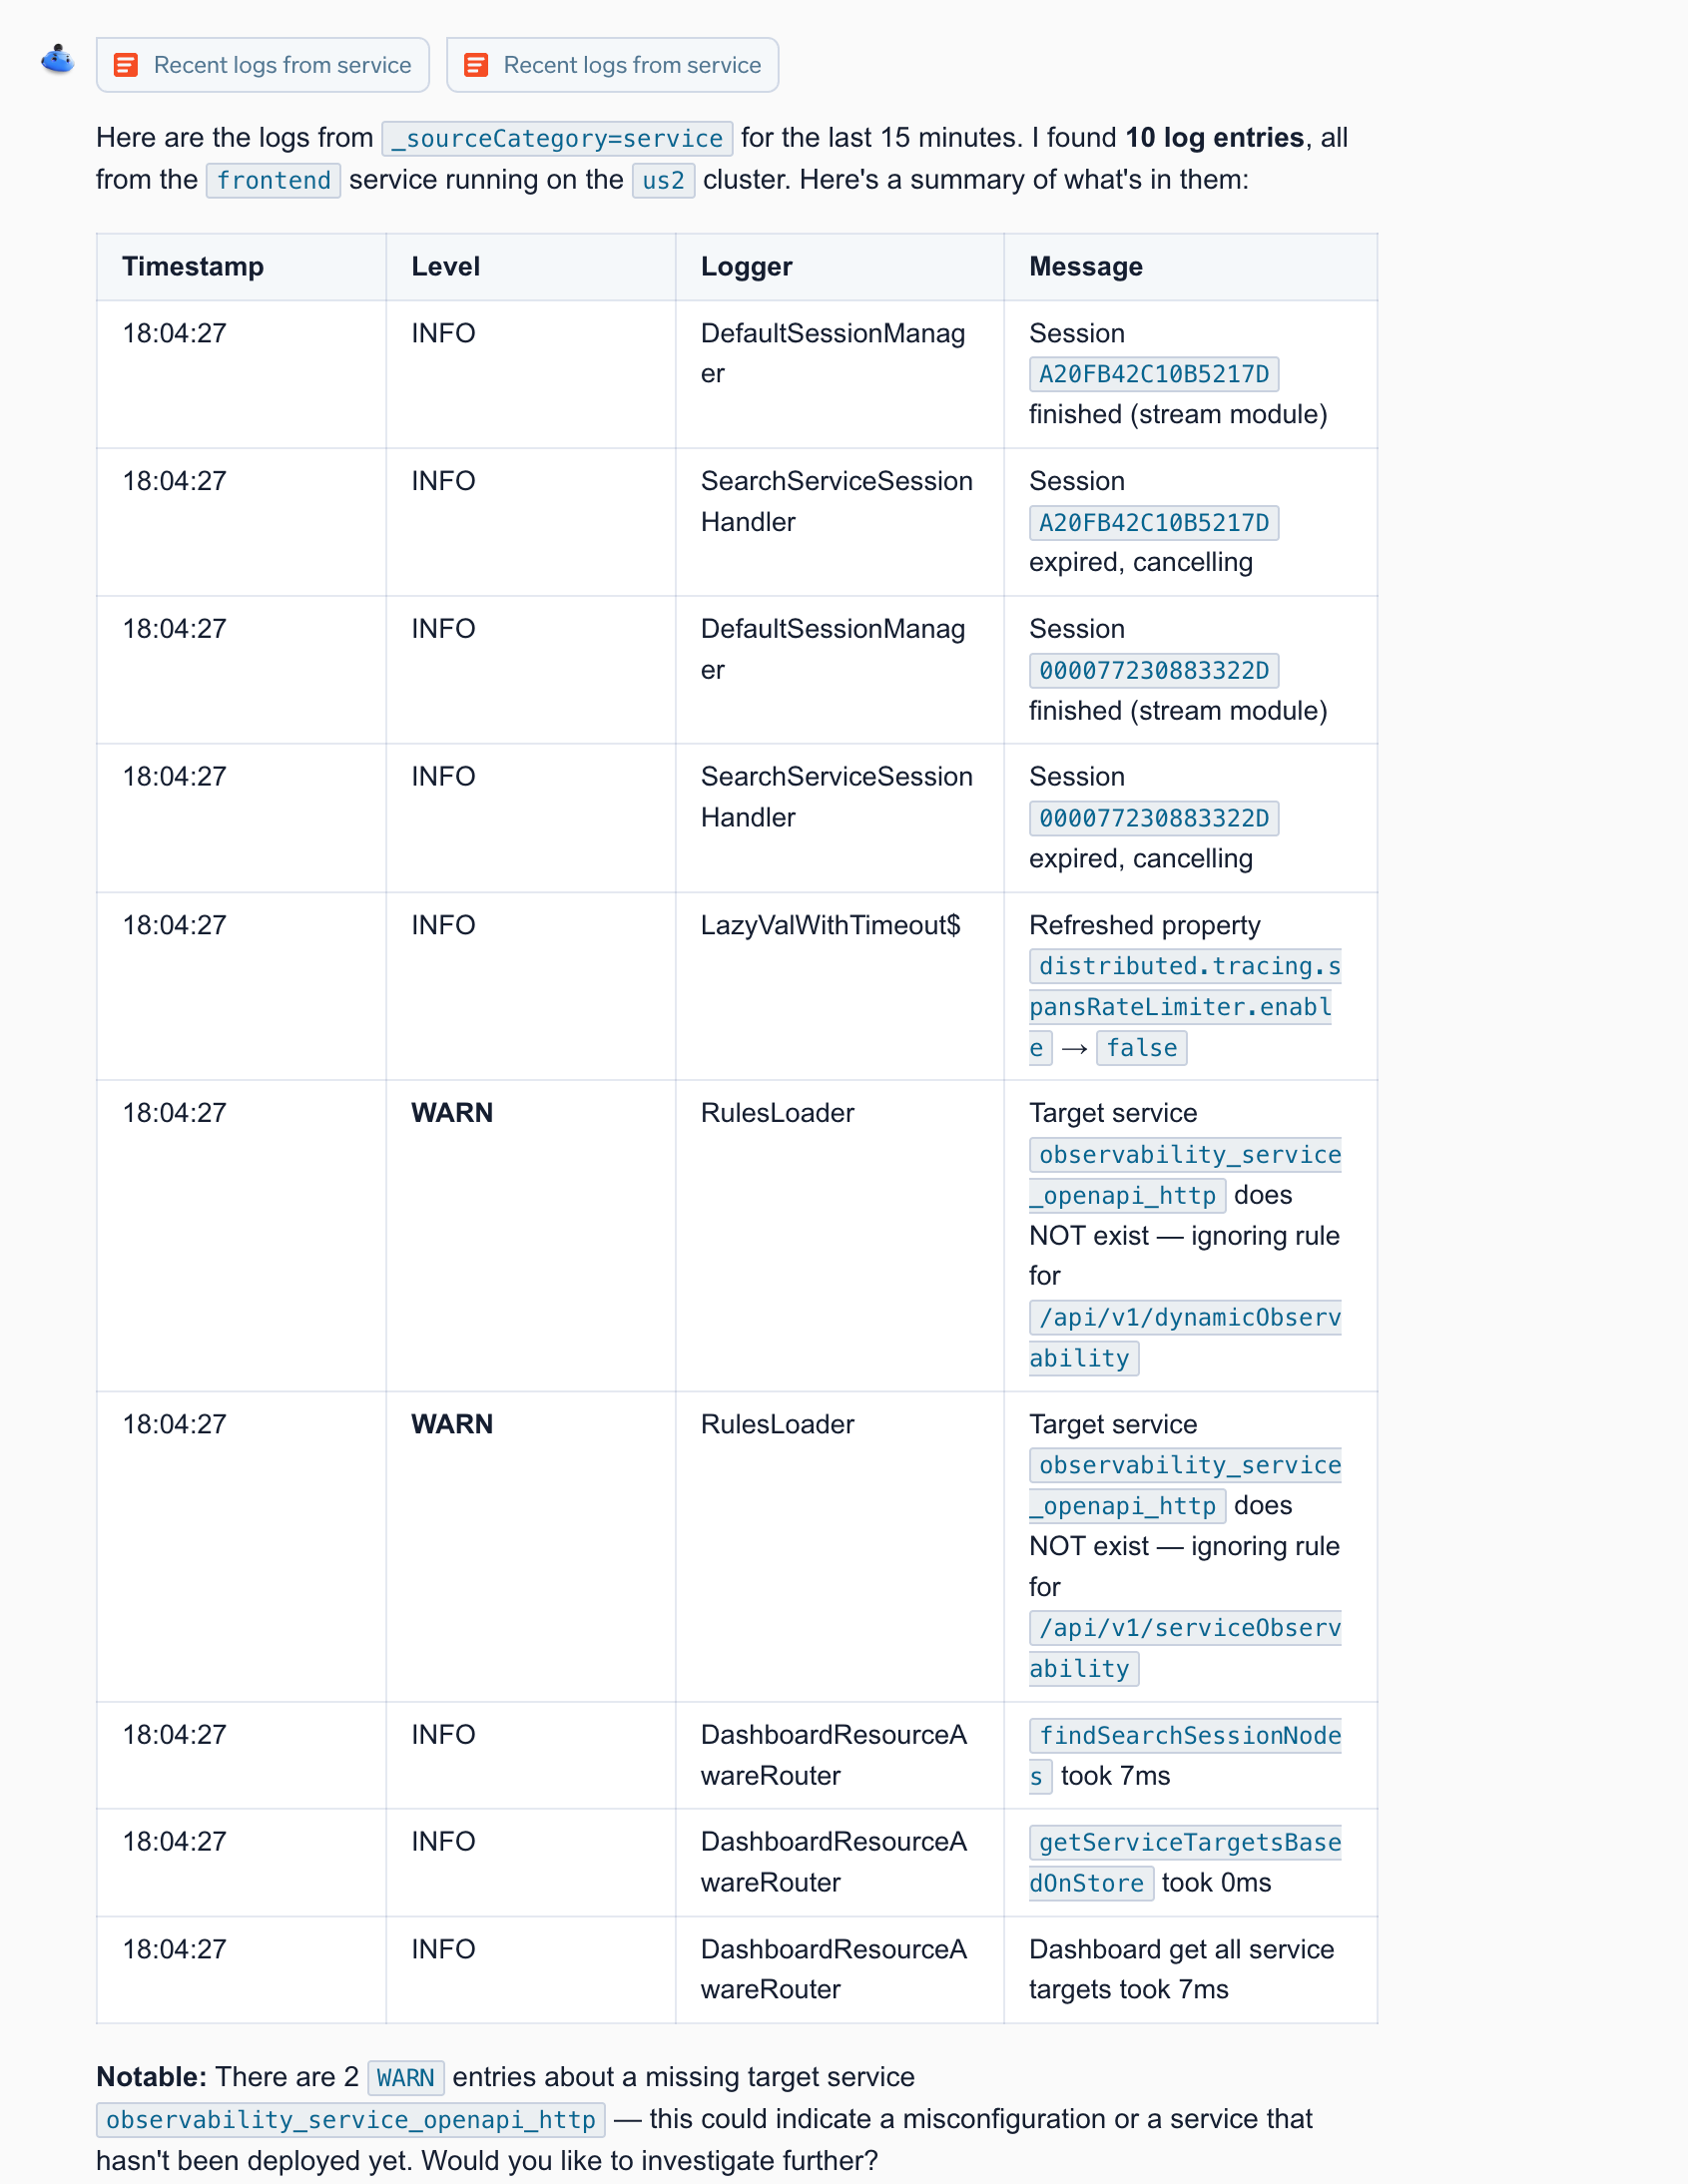
Task: Click /api/v1/dynamicObservability path tag
Action: pyautogui.click(x=1185, y=1337)
